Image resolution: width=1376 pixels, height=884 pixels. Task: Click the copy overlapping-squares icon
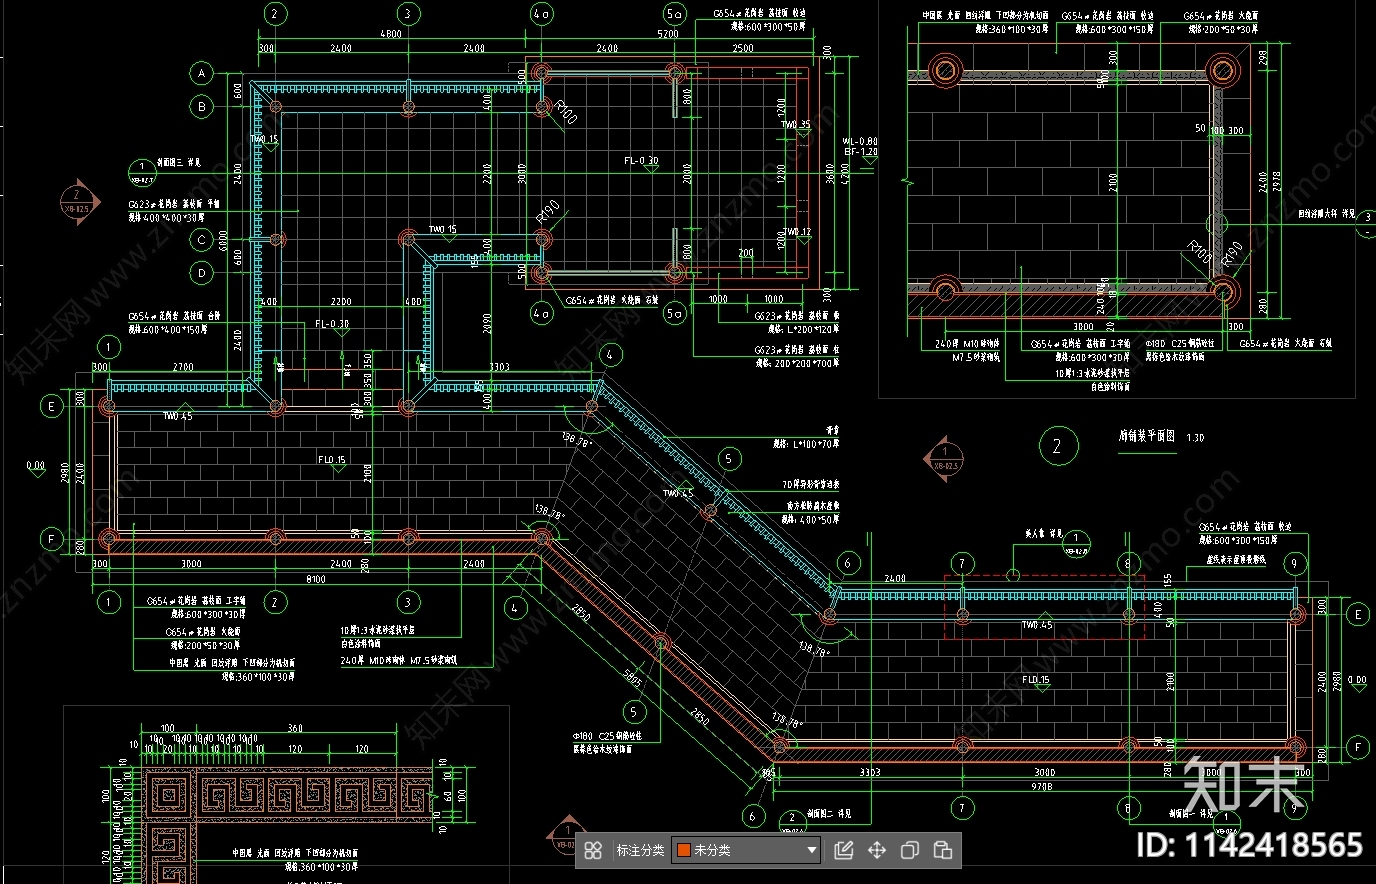tap(910, 850)
